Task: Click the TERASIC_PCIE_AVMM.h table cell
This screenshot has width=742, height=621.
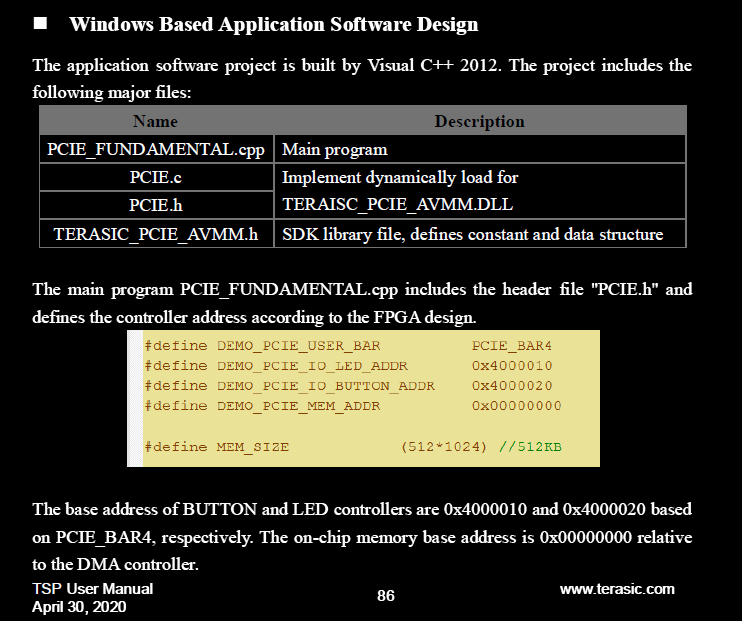Action: click(x=156, y=234)
